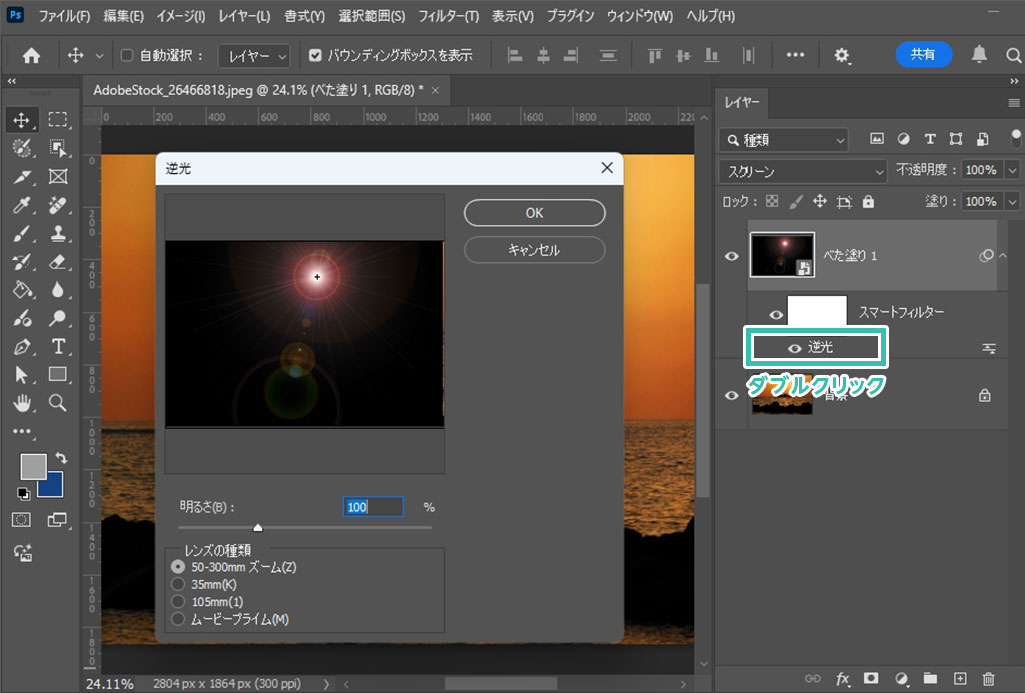Select the Brush tool
Image resolution: width=1025 pixels, height=693 pixels.
coord(22,234)
